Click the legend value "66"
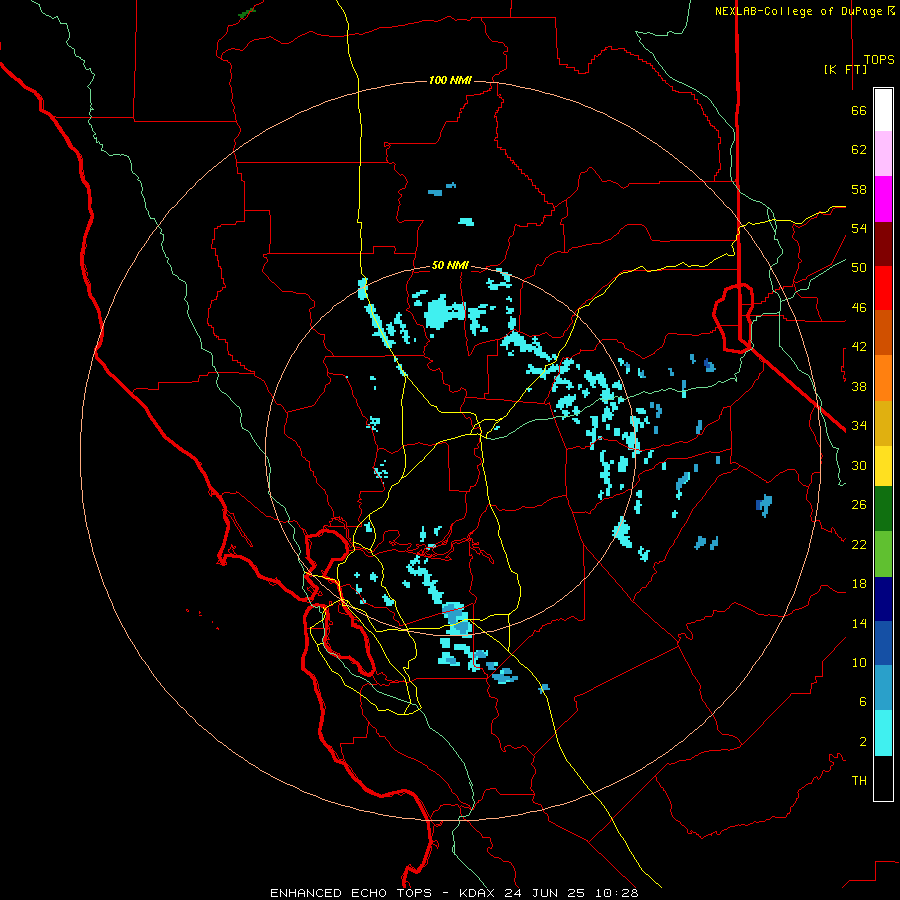900x900 pixels. pos(859,110)
